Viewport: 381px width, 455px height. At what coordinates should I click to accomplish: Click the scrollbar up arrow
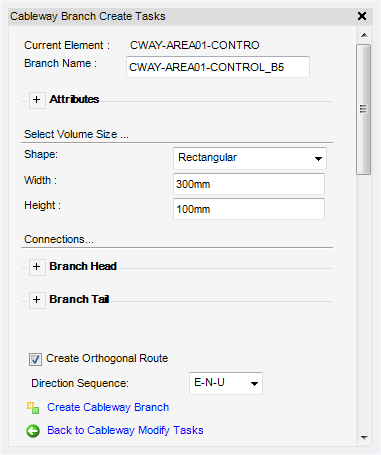pos(364,35)
